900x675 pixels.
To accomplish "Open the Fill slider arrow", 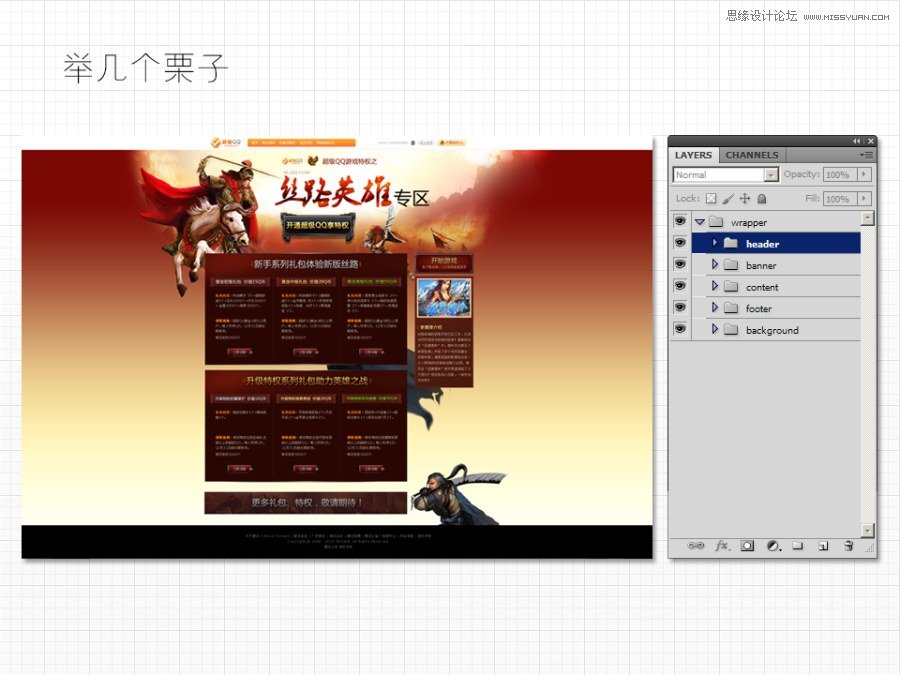I will 864,199.
